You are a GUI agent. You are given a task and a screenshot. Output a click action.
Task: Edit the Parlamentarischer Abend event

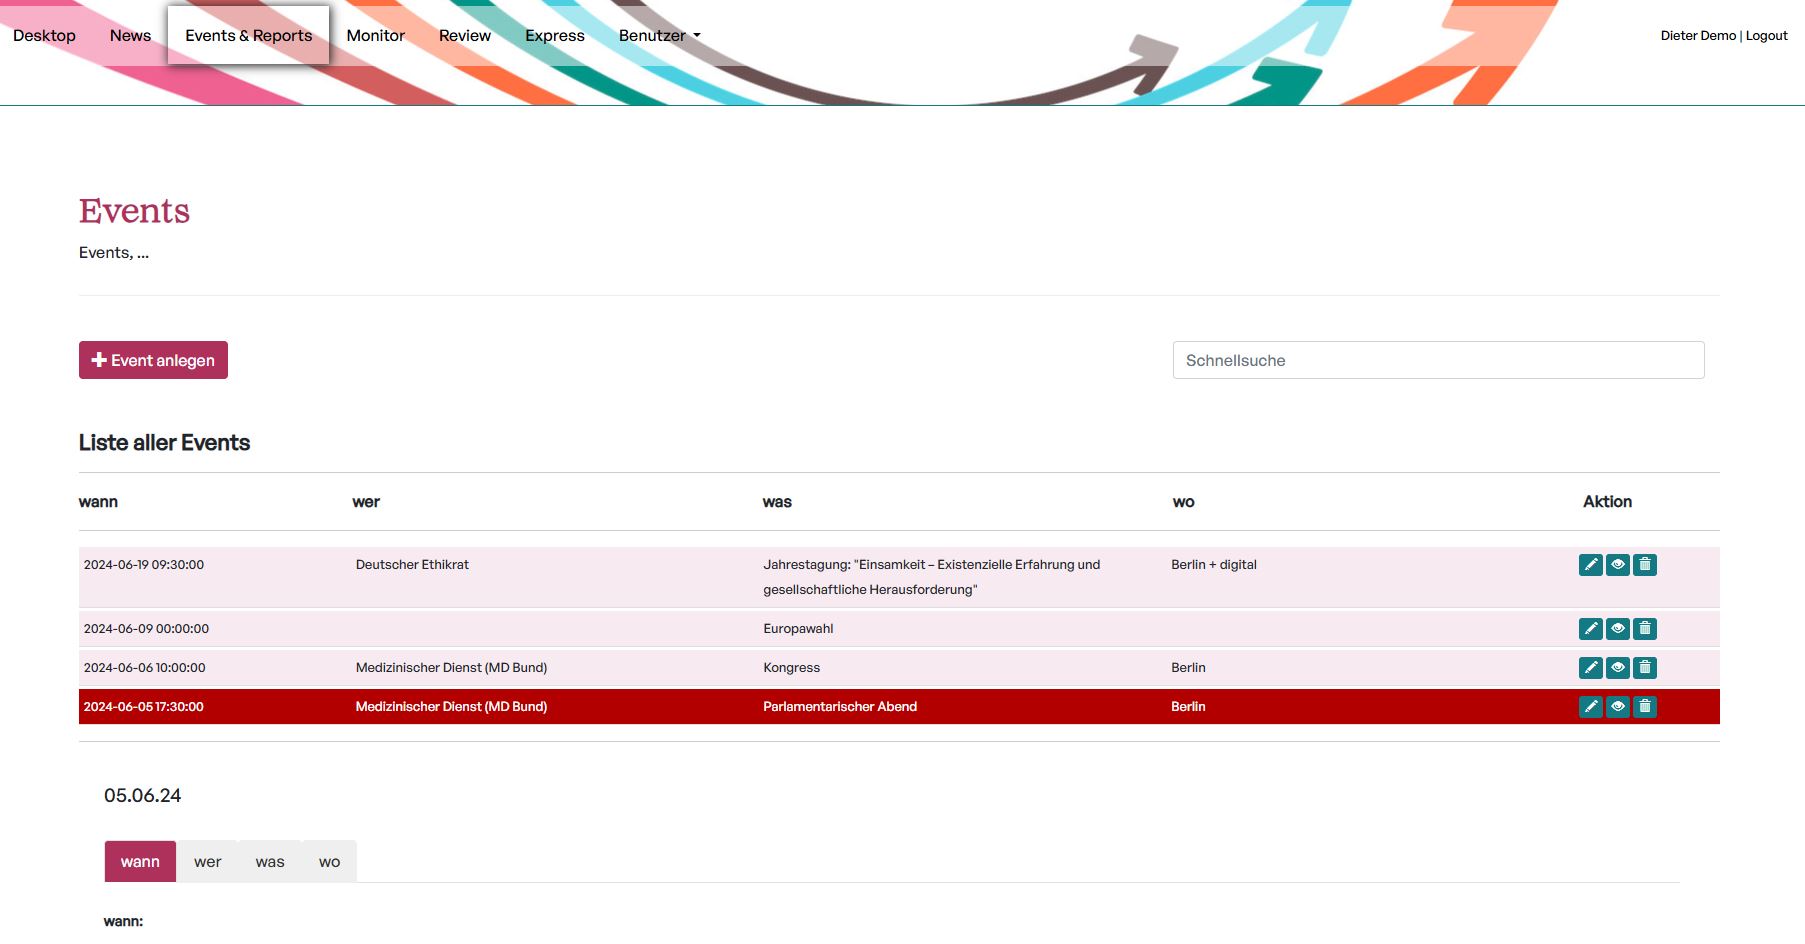1590,707
